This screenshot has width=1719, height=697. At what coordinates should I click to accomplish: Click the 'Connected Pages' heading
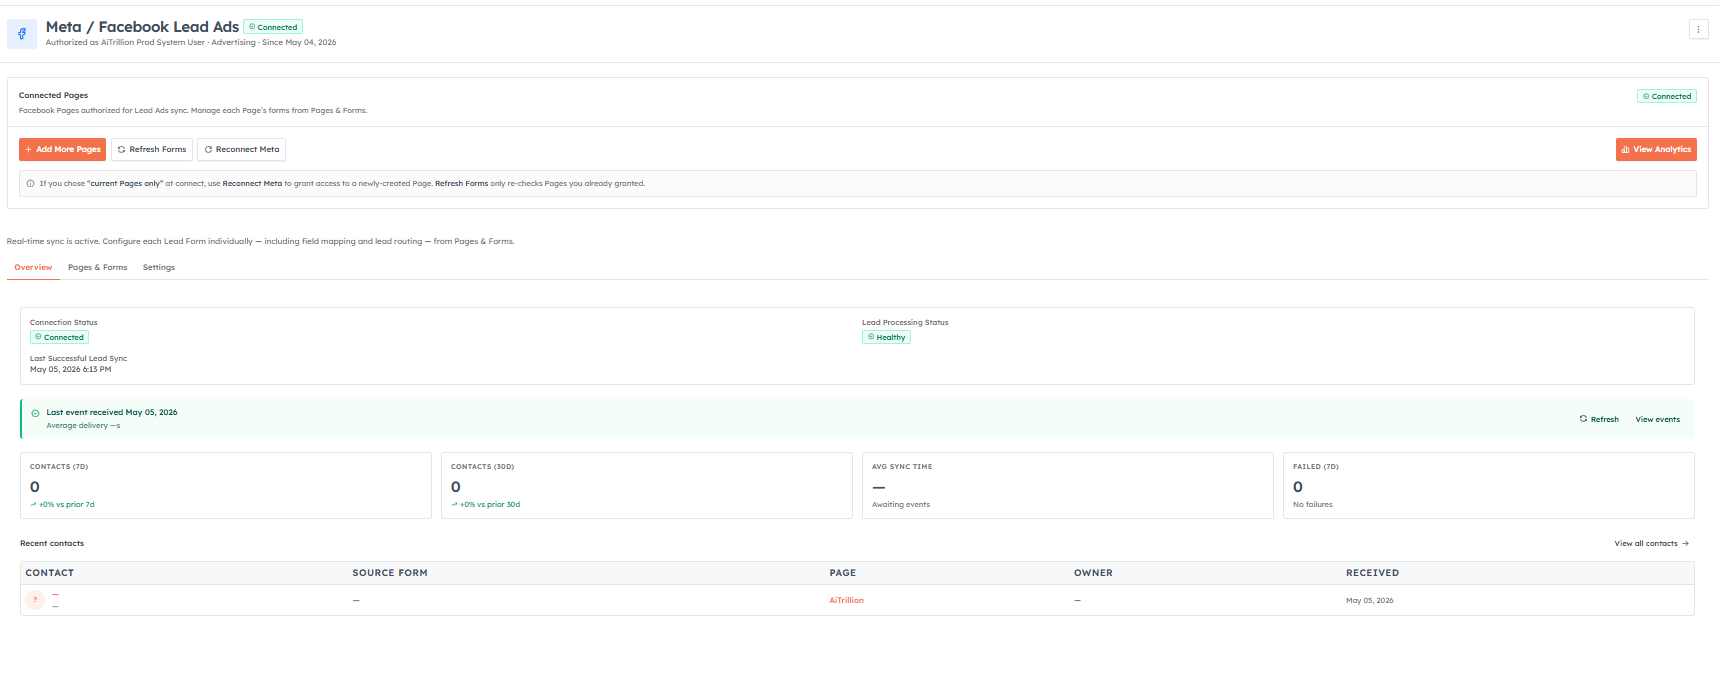[54, 95]
